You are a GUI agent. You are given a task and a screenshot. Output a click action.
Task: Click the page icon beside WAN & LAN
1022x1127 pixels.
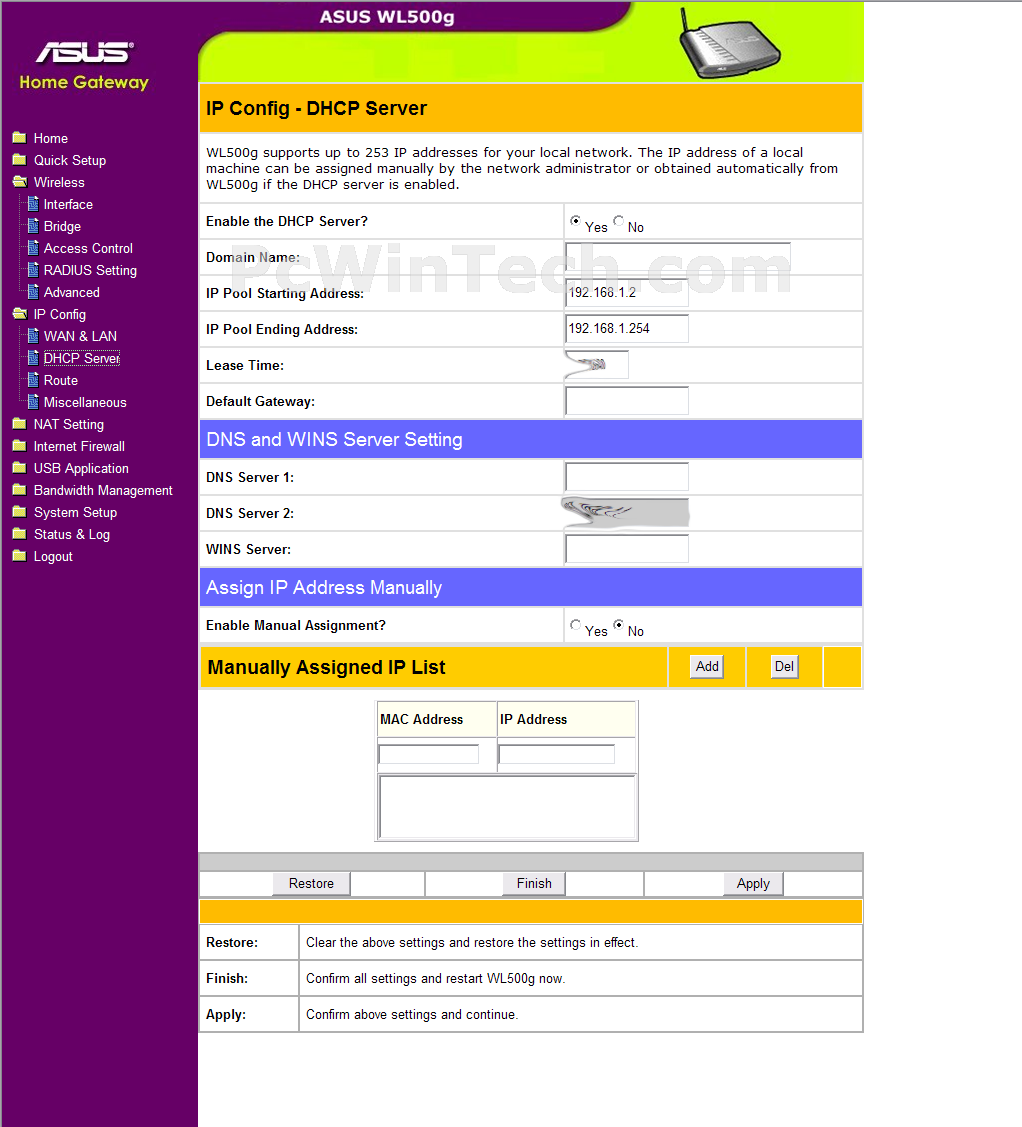(33, 336)
